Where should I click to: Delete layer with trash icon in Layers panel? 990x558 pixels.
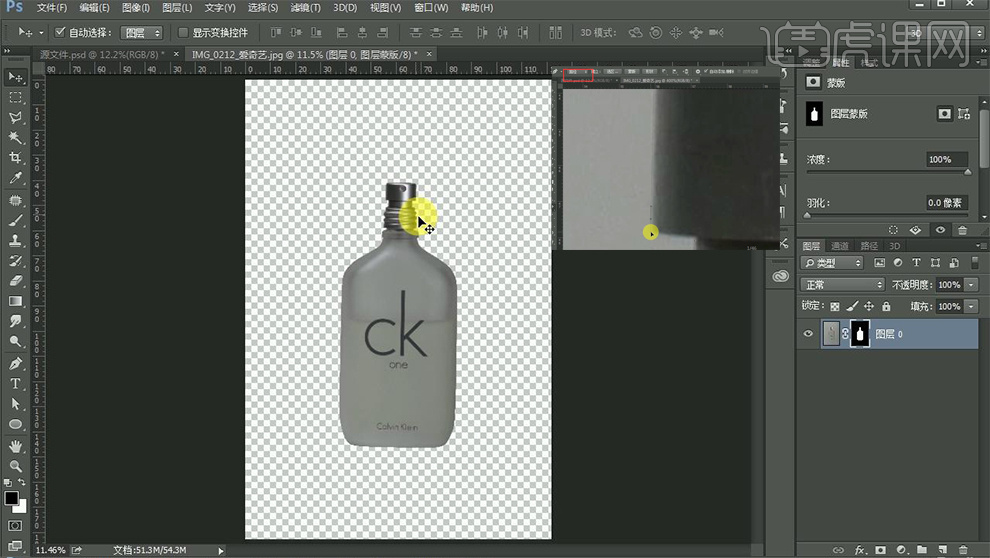click(x=963, y=550)
